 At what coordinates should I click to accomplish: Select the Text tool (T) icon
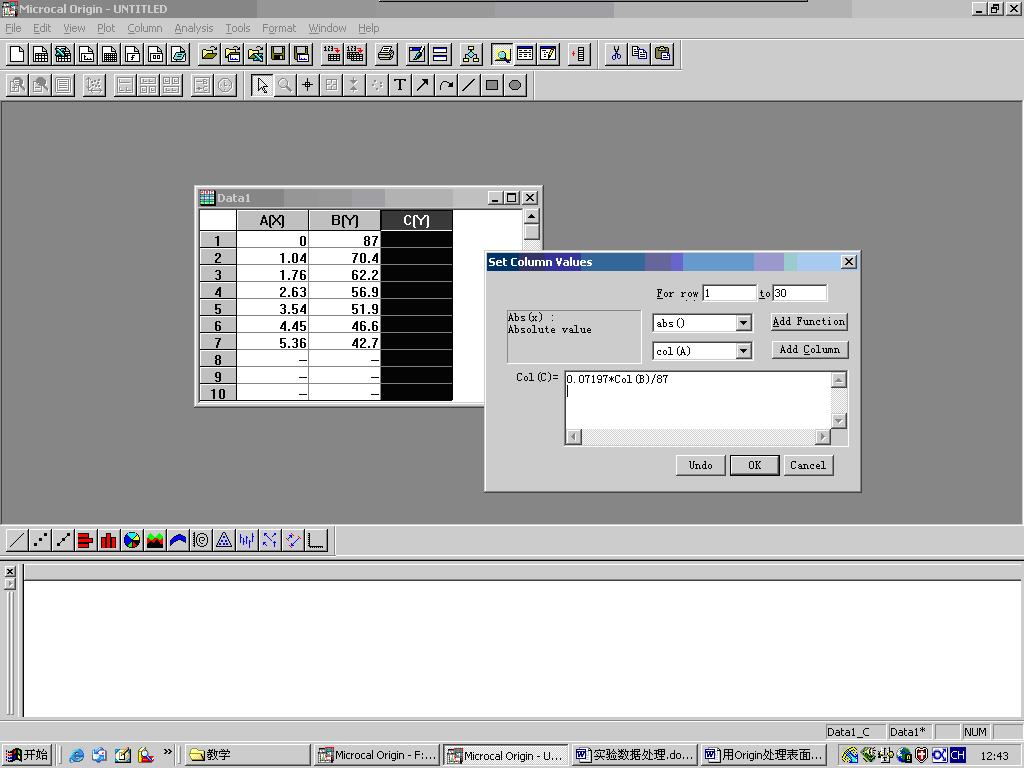pyautogui.click(x=400, y=85)
